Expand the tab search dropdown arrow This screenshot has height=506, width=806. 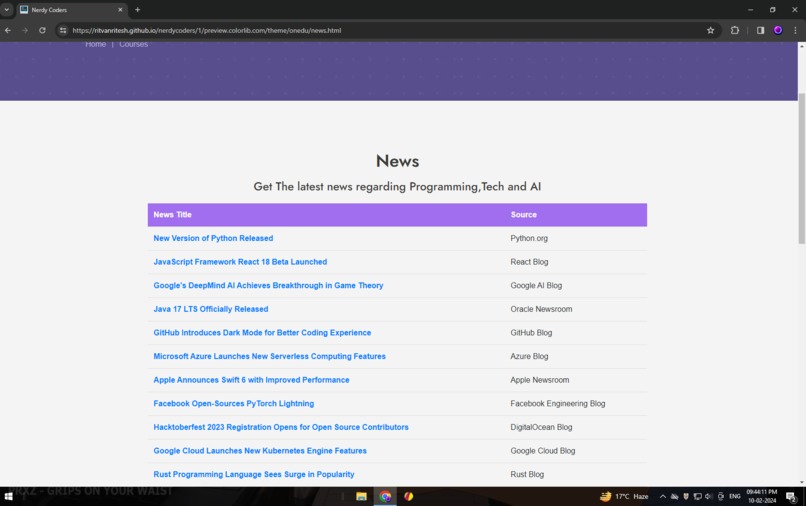point(7,10)
